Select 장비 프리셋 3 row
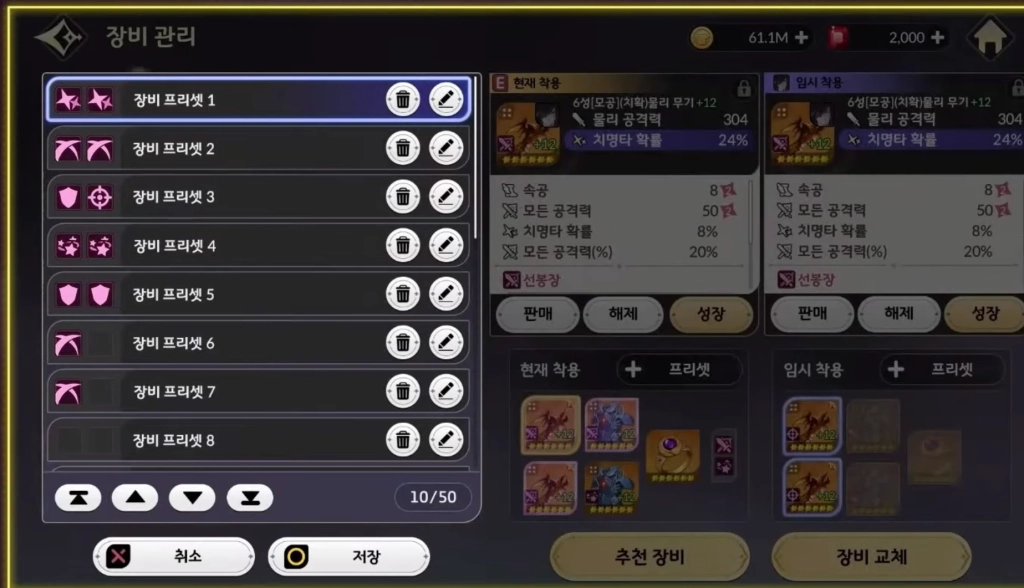The image size is (1024, 588). pos(259,197)
